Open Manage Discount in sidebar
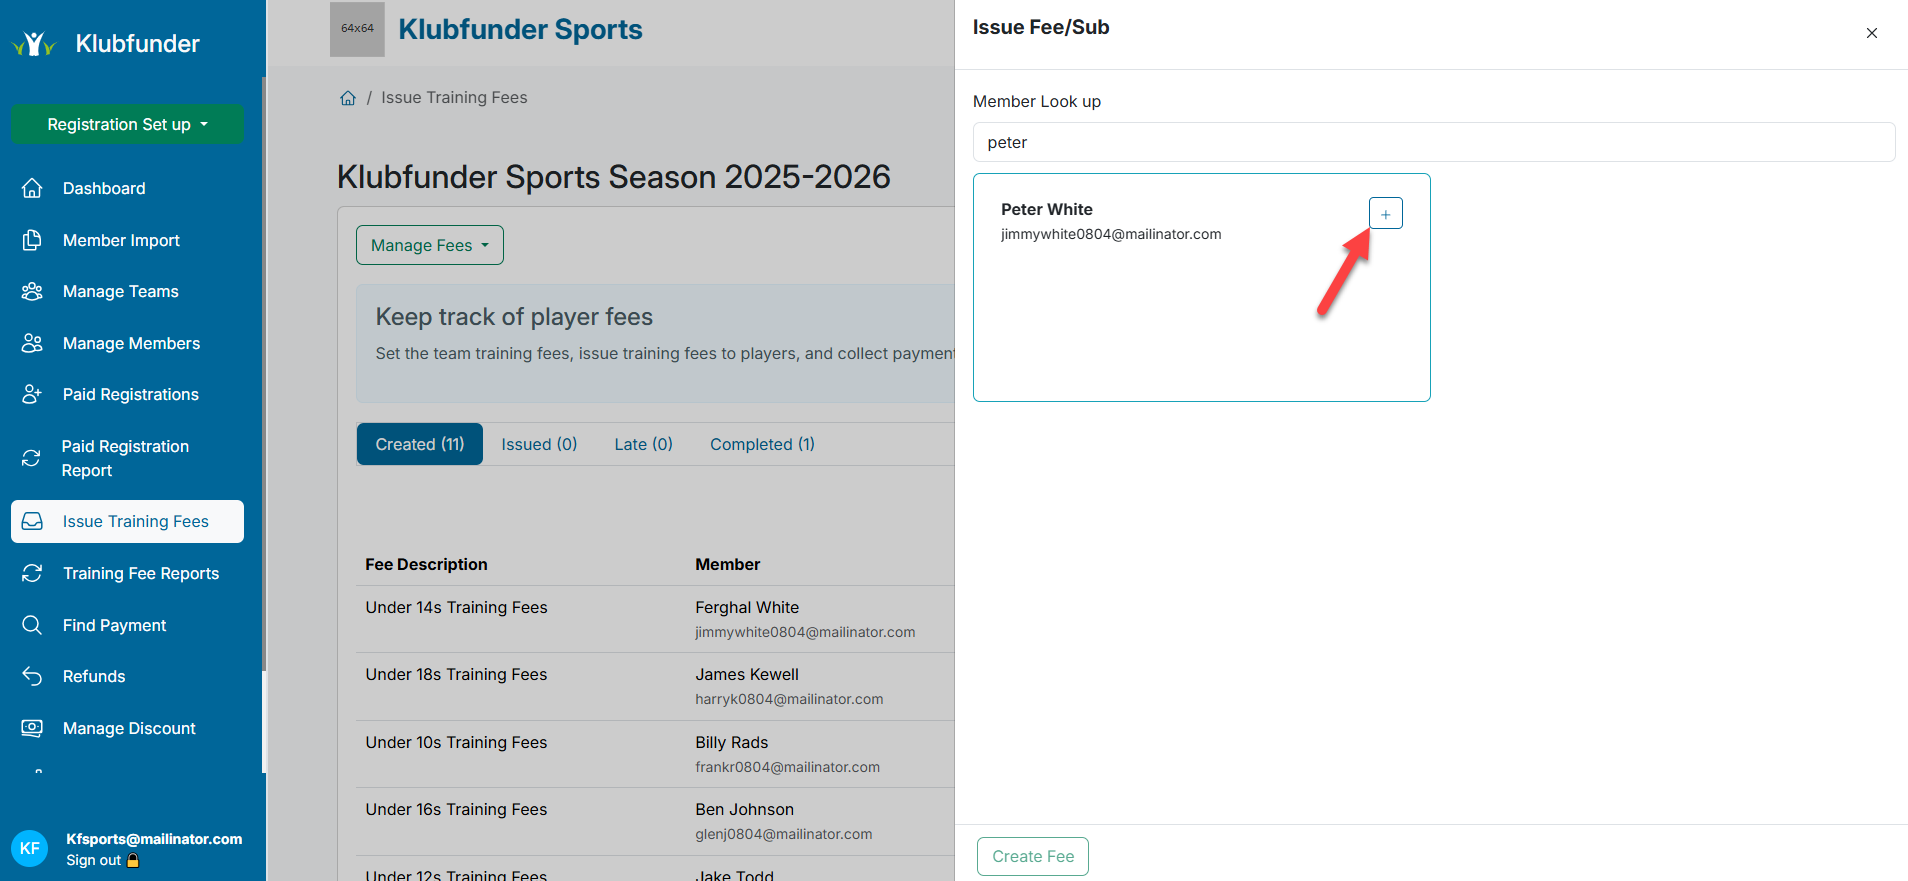Screen dimensions: 1908x881 coord(129,728)
